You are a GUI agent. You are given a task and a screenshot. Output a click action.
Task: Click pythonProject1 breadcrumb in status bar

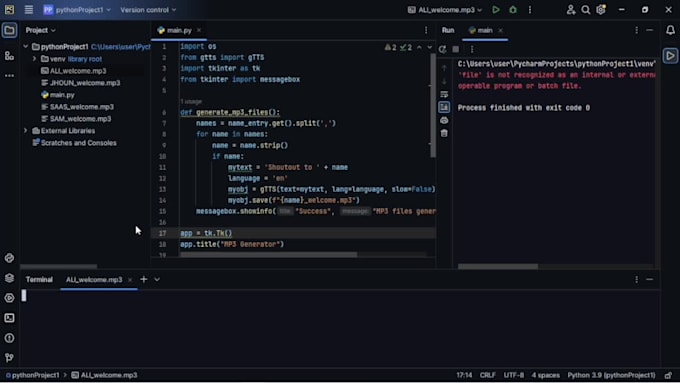pos(33,375)
